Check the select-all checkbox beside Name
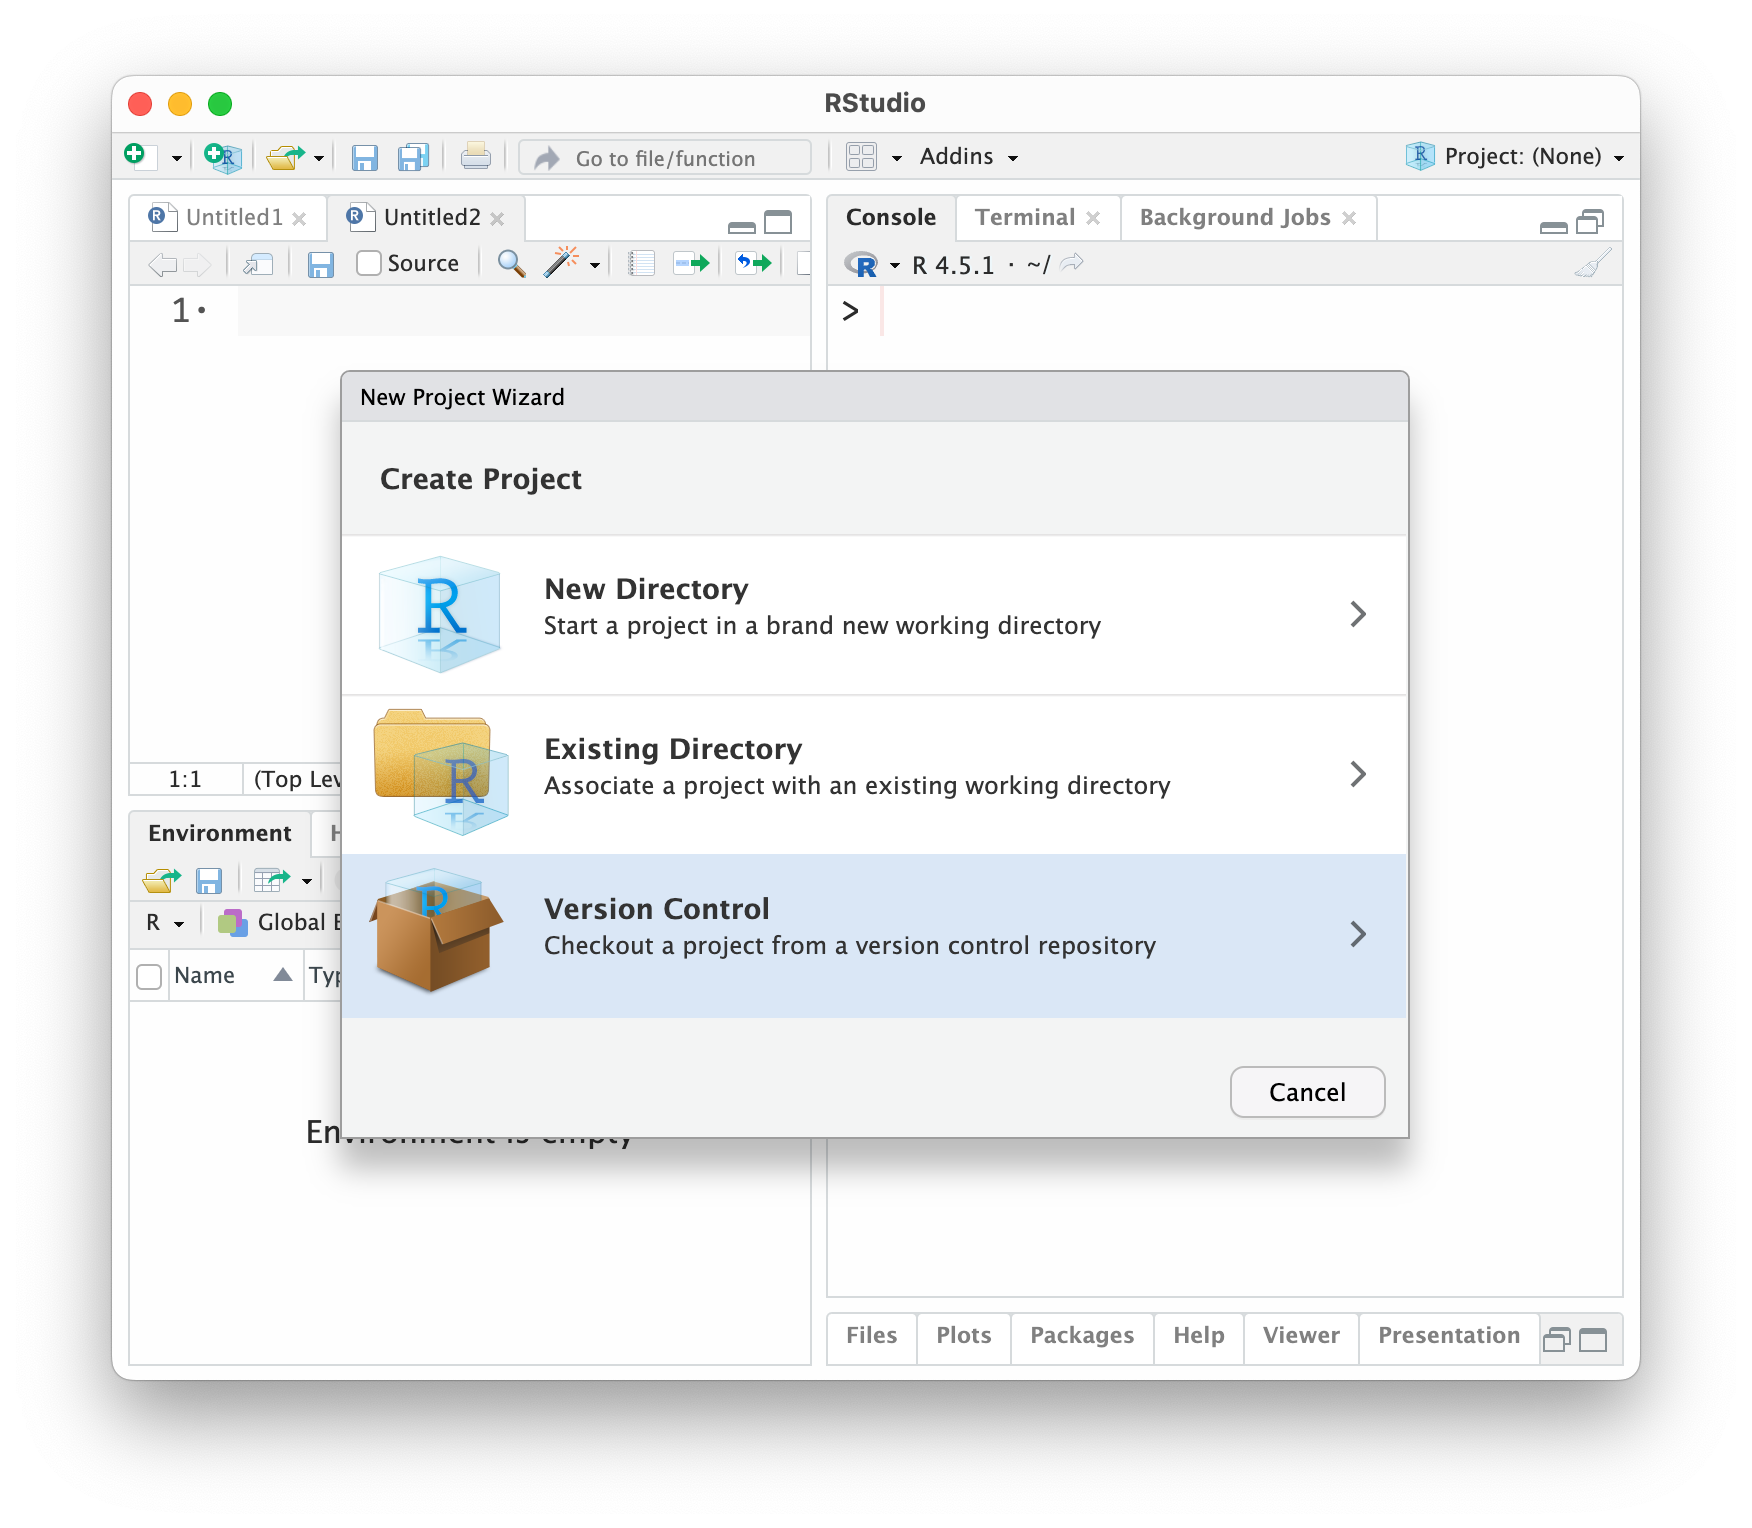 click(x=149, y=976)
